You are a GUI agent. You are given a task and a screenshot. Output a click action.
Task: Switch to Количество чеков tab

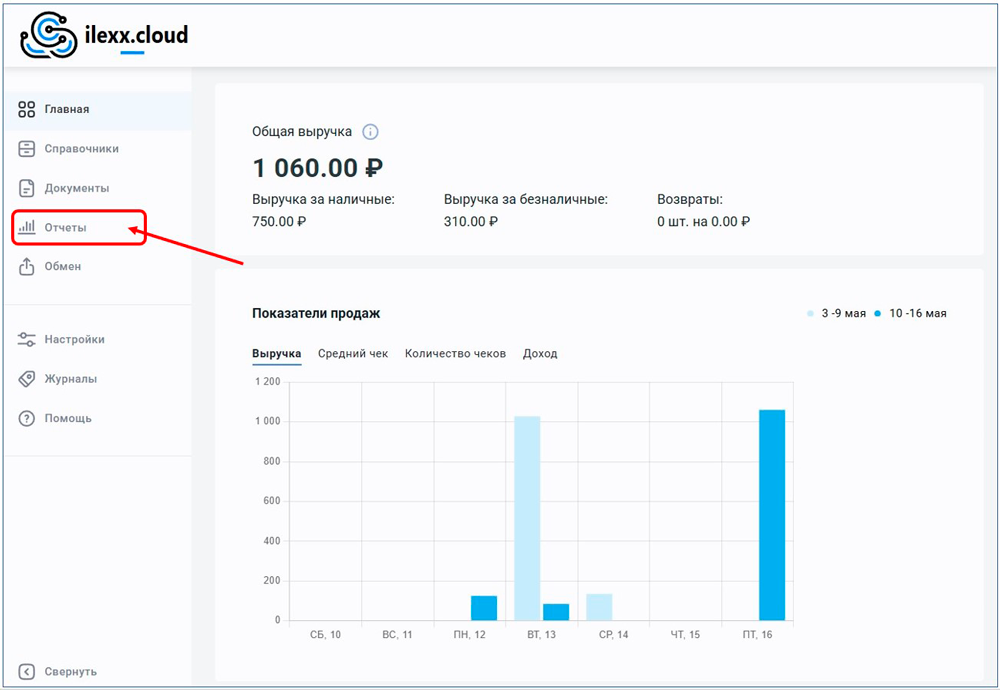pos(455,354)
